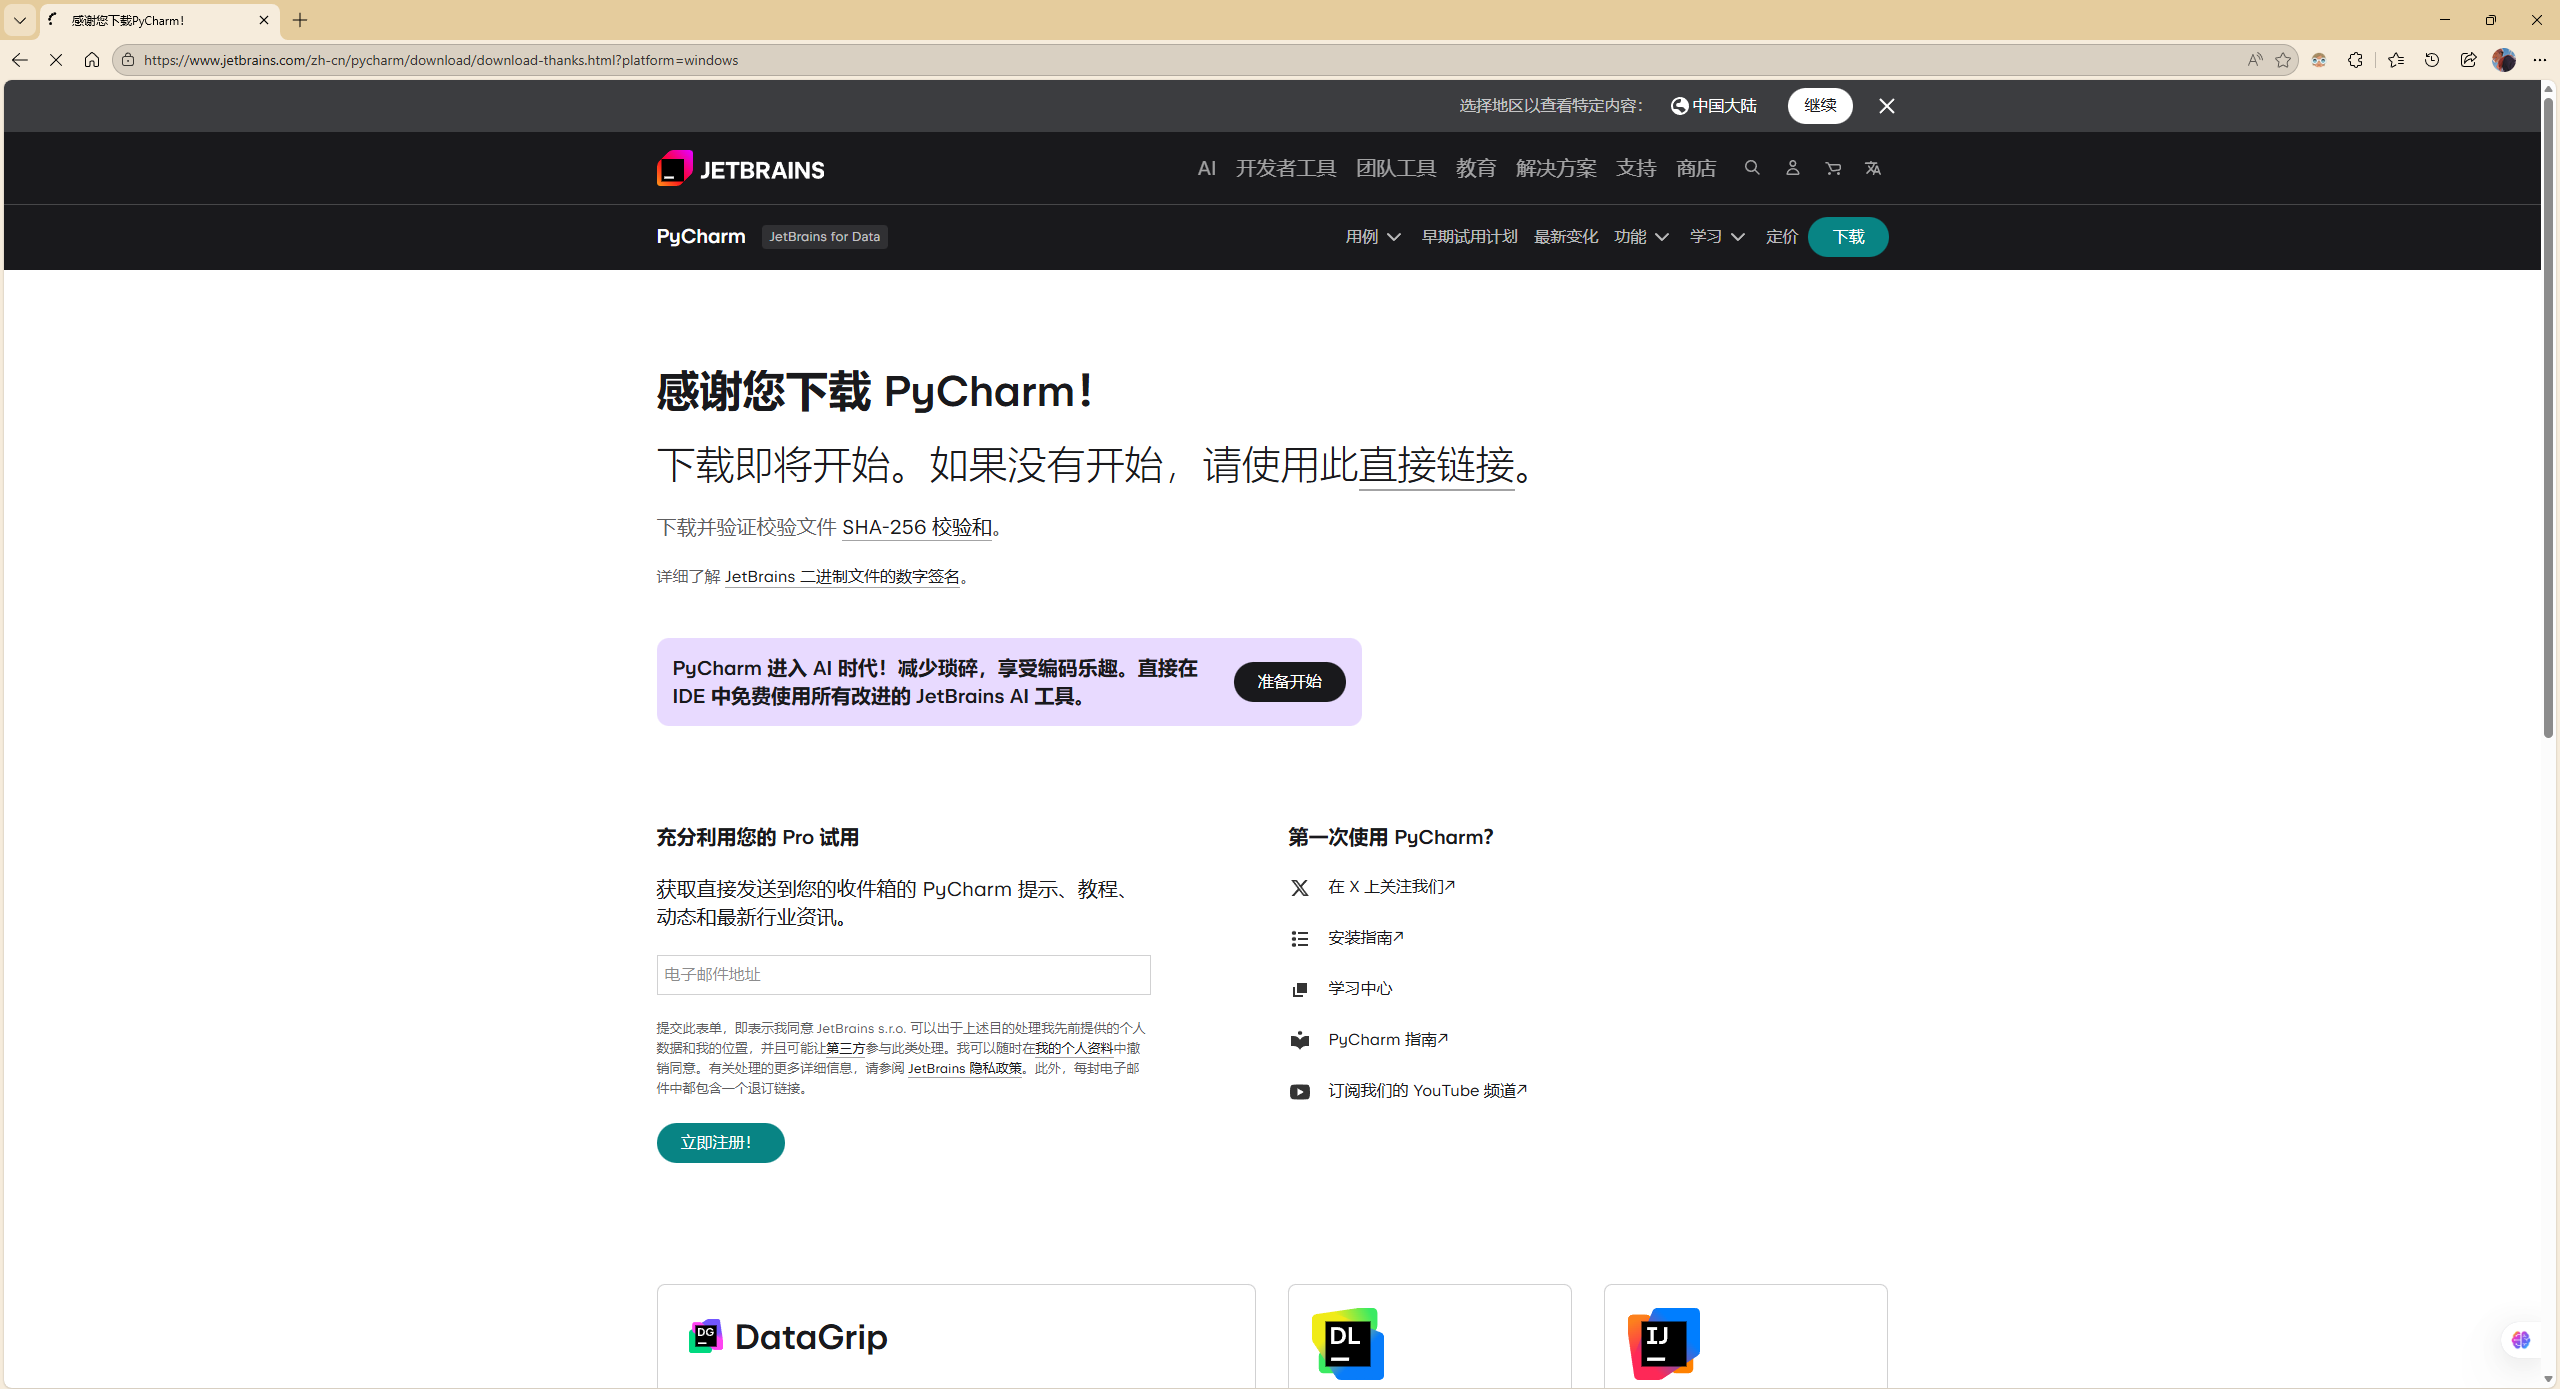Click the JetBrains logo
The width and height of the screenshot is (2560, 1389).
click(741, 169)
